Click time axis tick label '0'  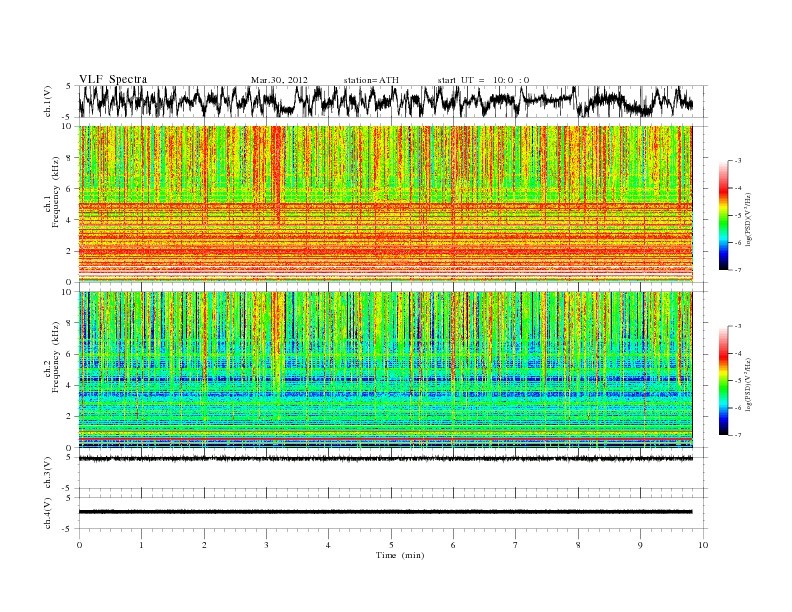(x=79, y=545)
